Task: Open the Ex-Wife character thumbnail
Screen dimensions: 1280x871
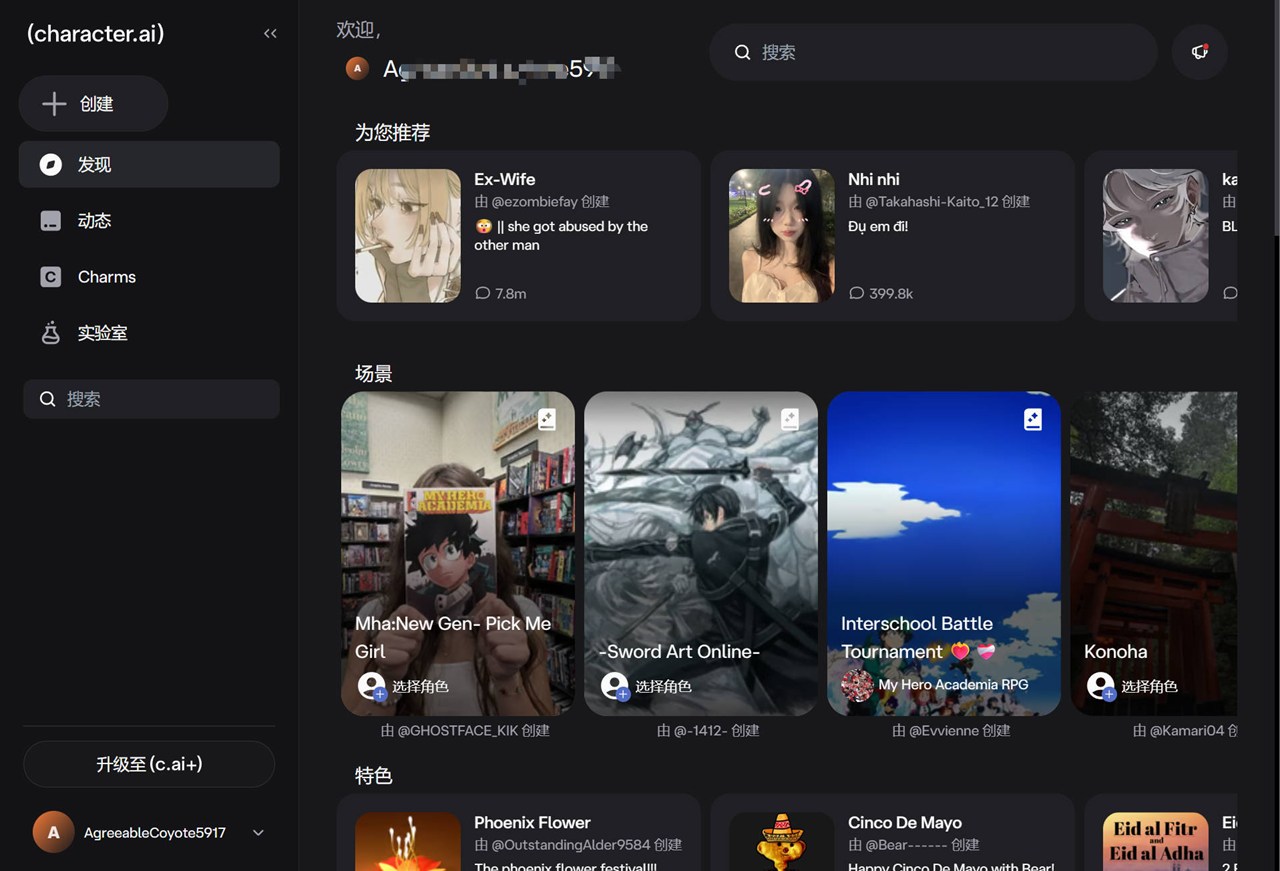Action: click(x=408, y=236)
